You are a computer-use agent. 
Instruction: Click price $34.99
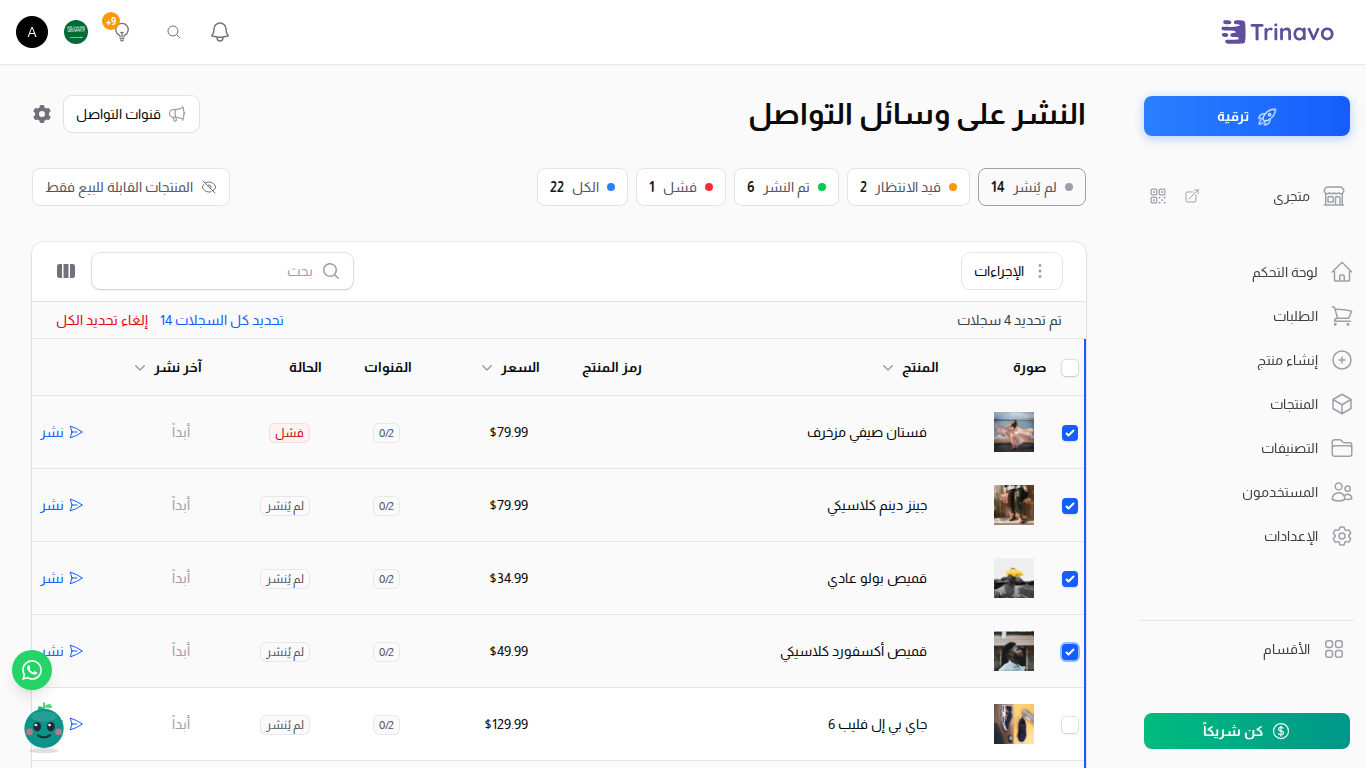point(509,578)
